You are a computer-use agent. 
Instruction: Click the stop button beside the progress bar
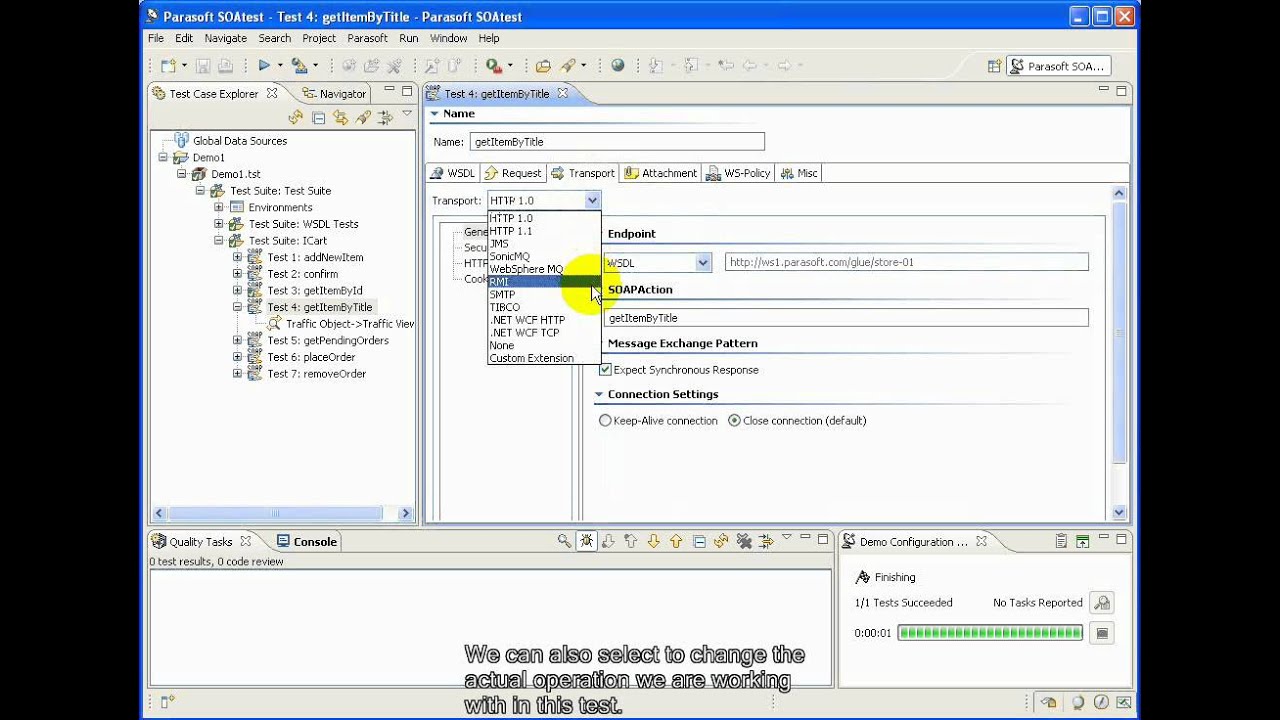click(x=1102, y=633)
